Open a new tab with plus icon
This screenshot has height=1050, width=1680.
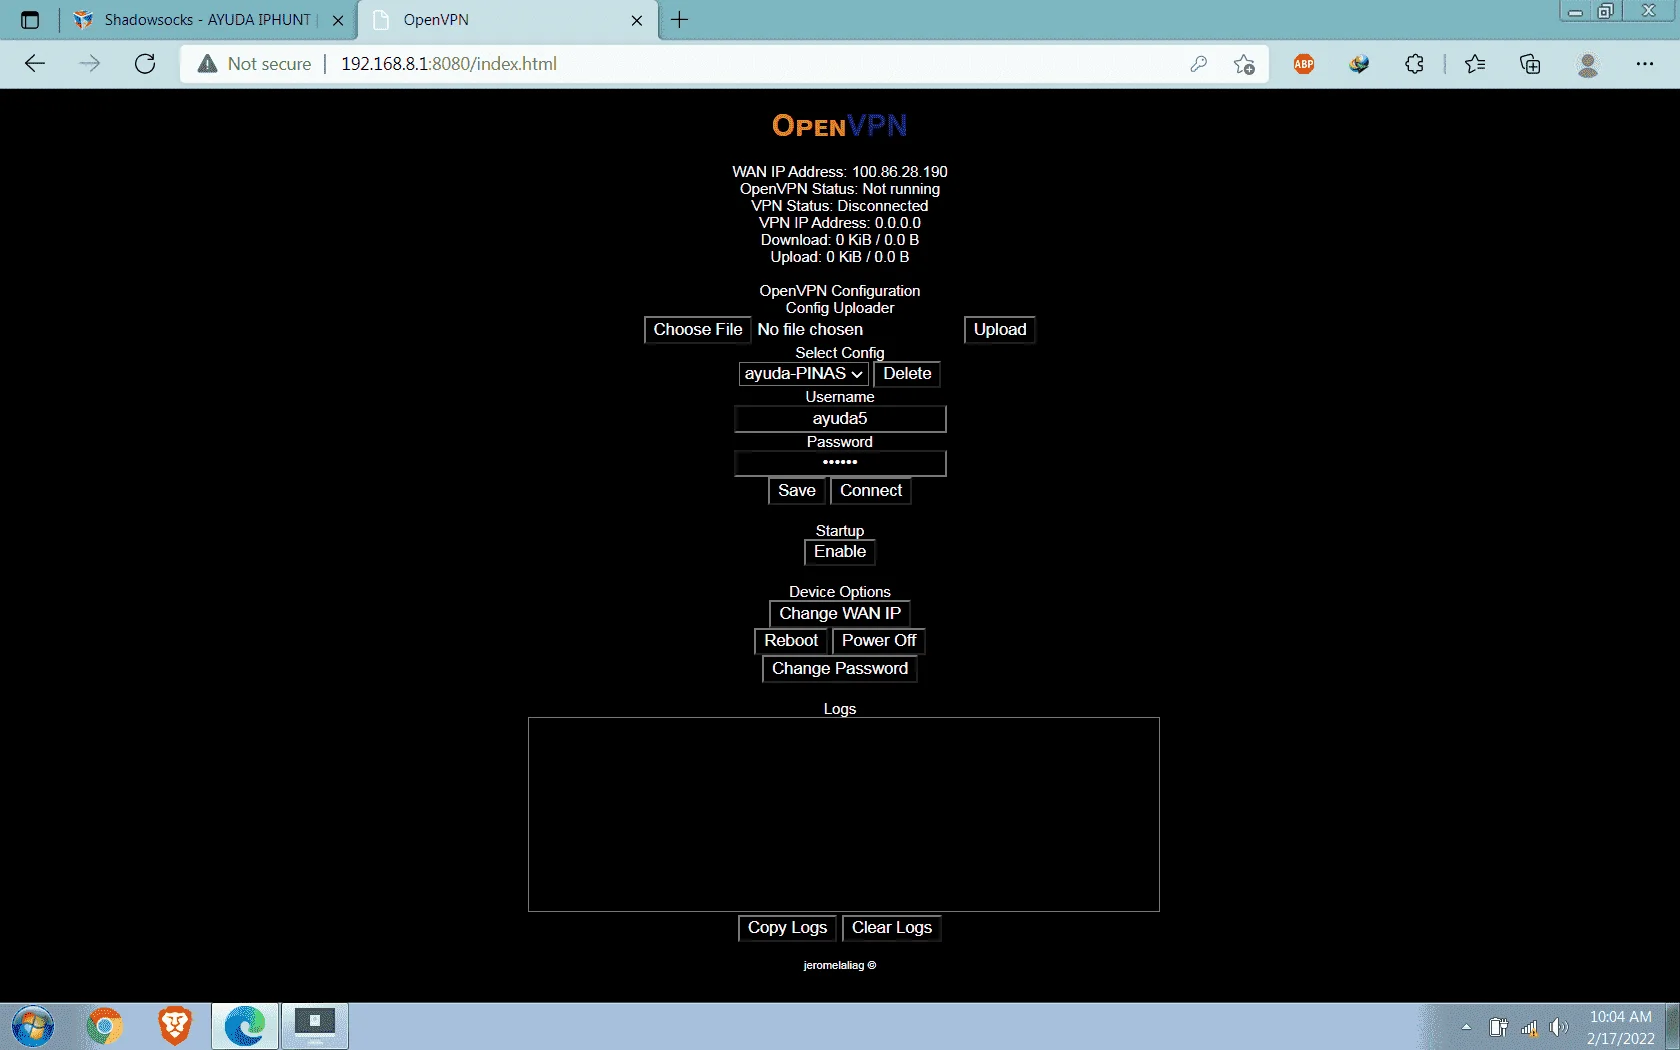[680, 20]
